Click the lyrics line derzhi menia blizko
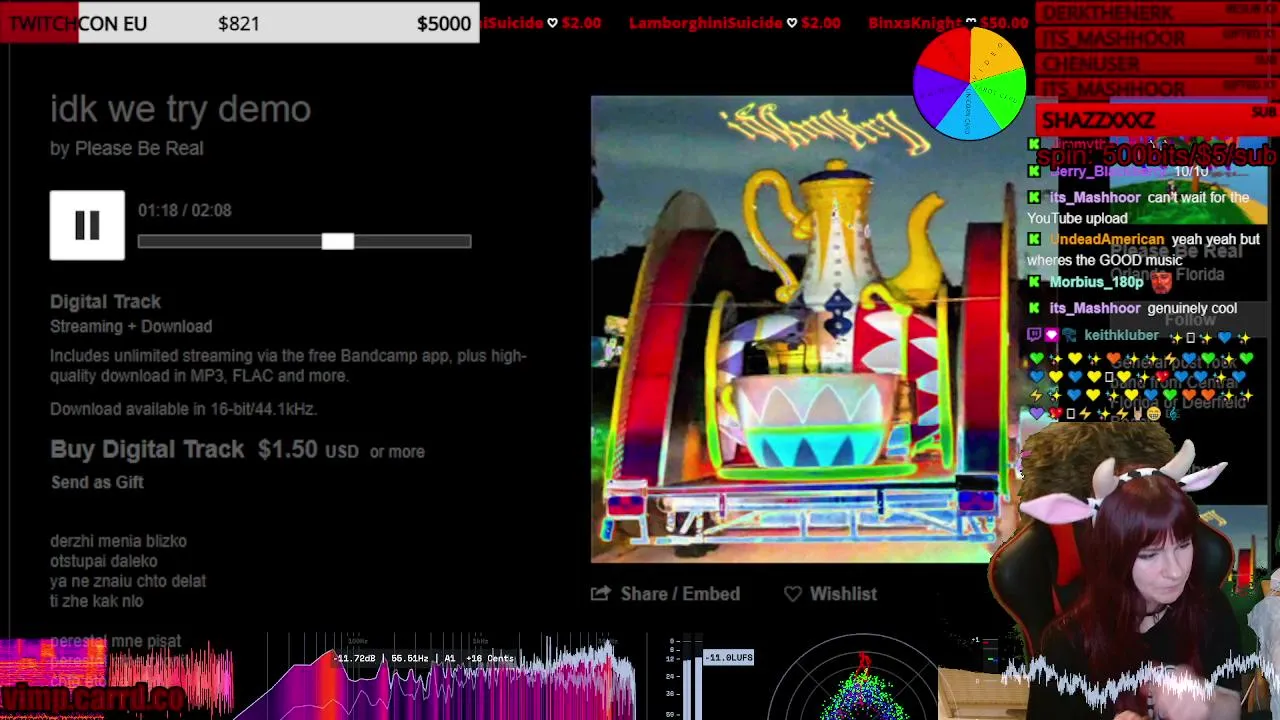1280x720 pixels. pos(118,541)
